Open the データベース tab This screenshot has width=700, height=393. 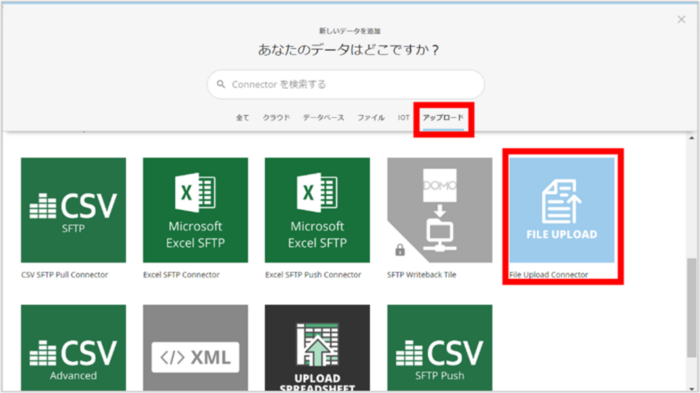[x=324, y=117]
